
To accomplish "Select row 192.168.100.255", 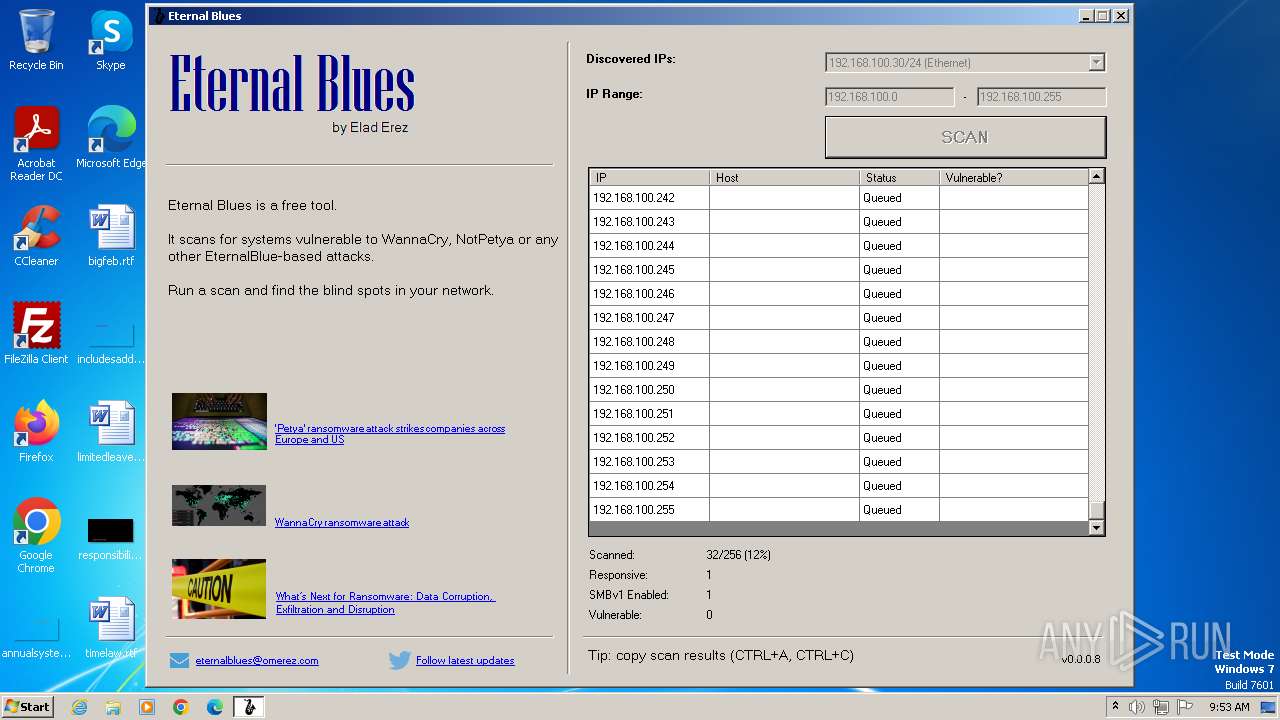I will [x=839, y=510].
